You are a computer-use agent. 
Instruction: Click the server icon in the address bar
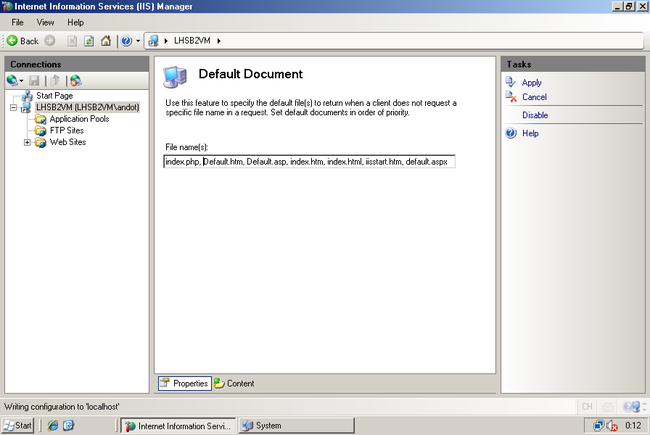coord(153,41)
